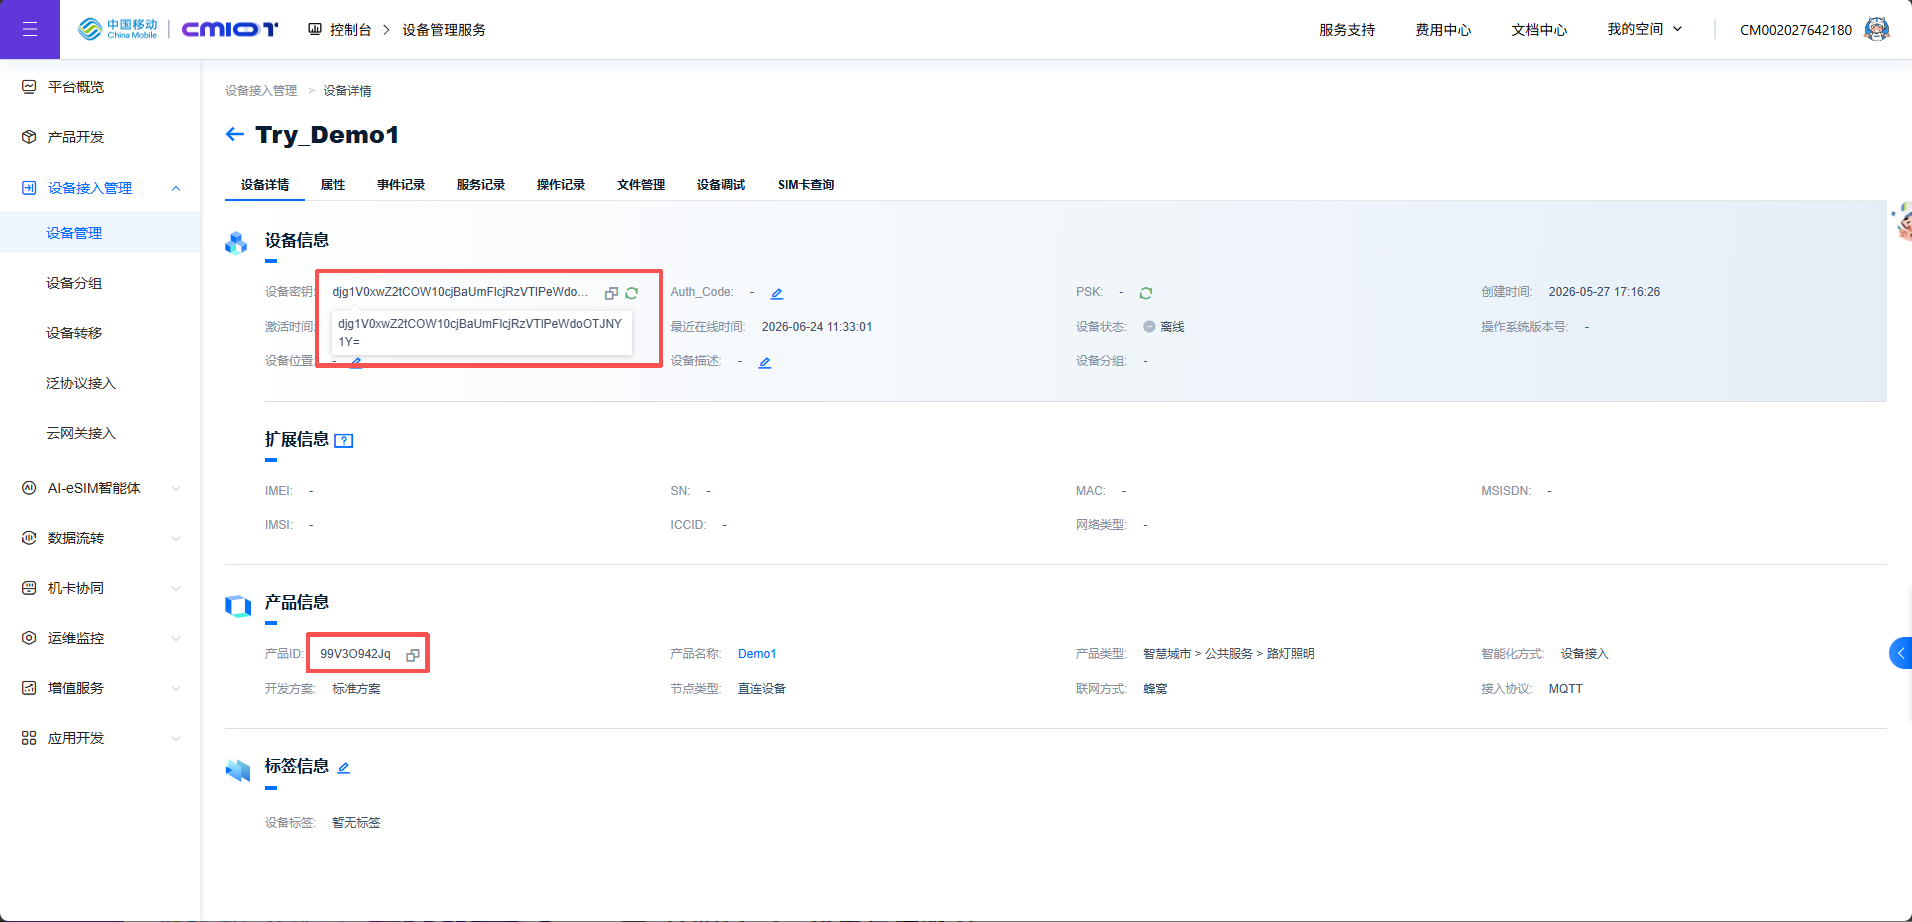The image size is (1912, 922).
Task: Open 平台概览 in the sidebar
Action: 76,87
